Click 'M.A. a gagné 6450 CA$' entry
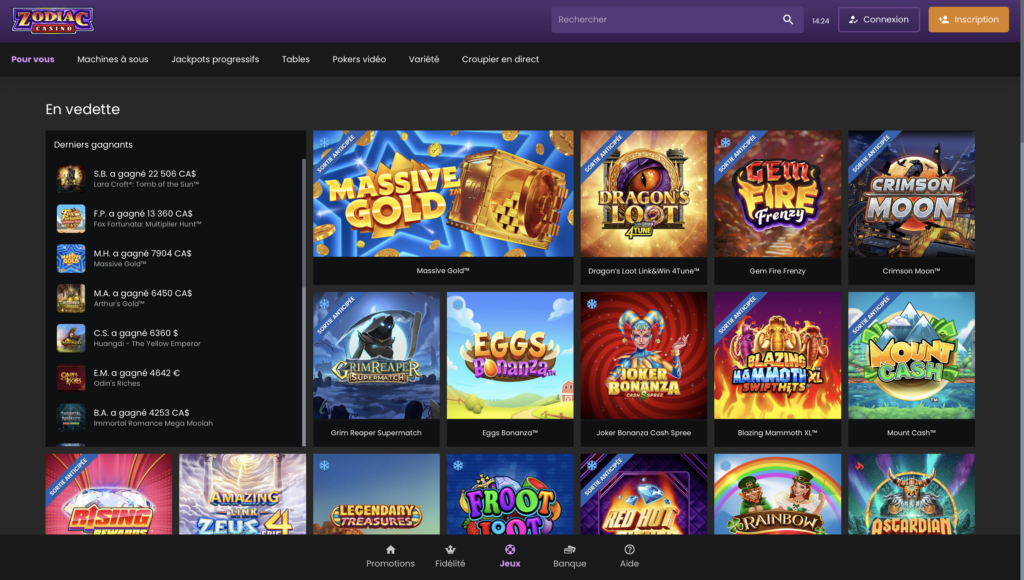This screenshot has height=580, width=1024. click(x=142, y=293)
